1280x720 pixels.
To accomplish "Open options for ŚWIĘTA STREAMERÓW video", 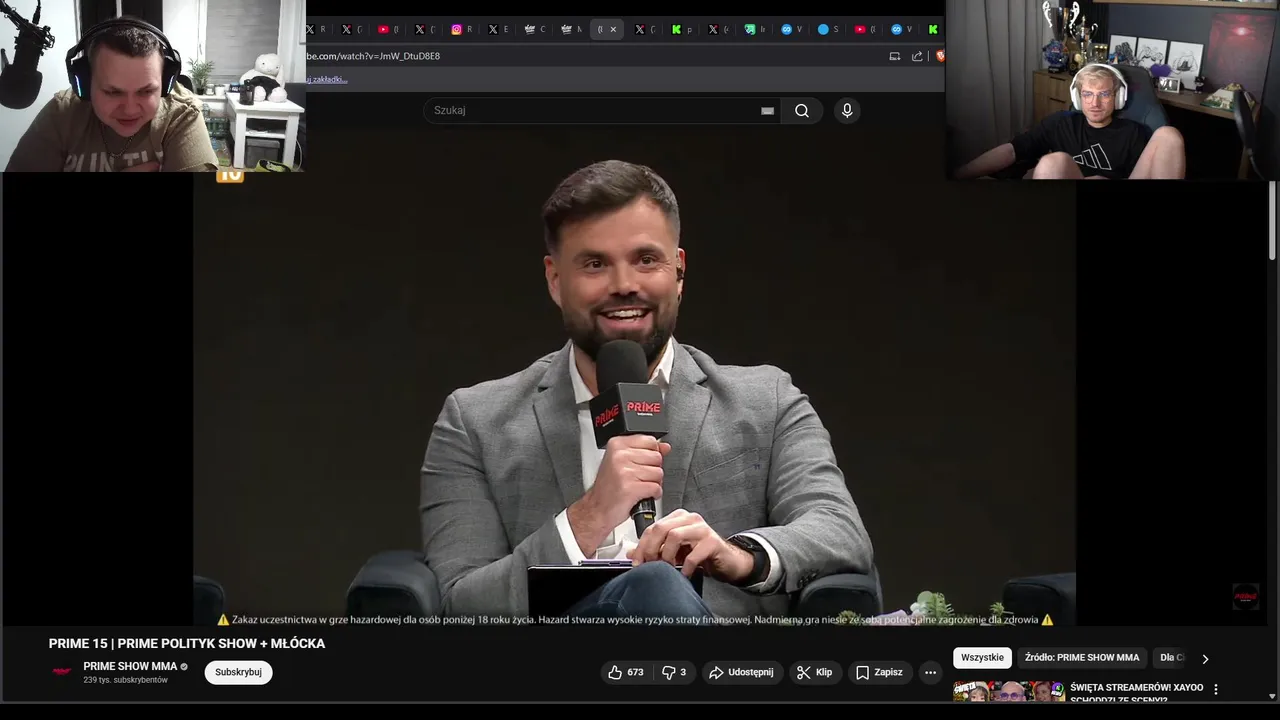I will 1216,689.
